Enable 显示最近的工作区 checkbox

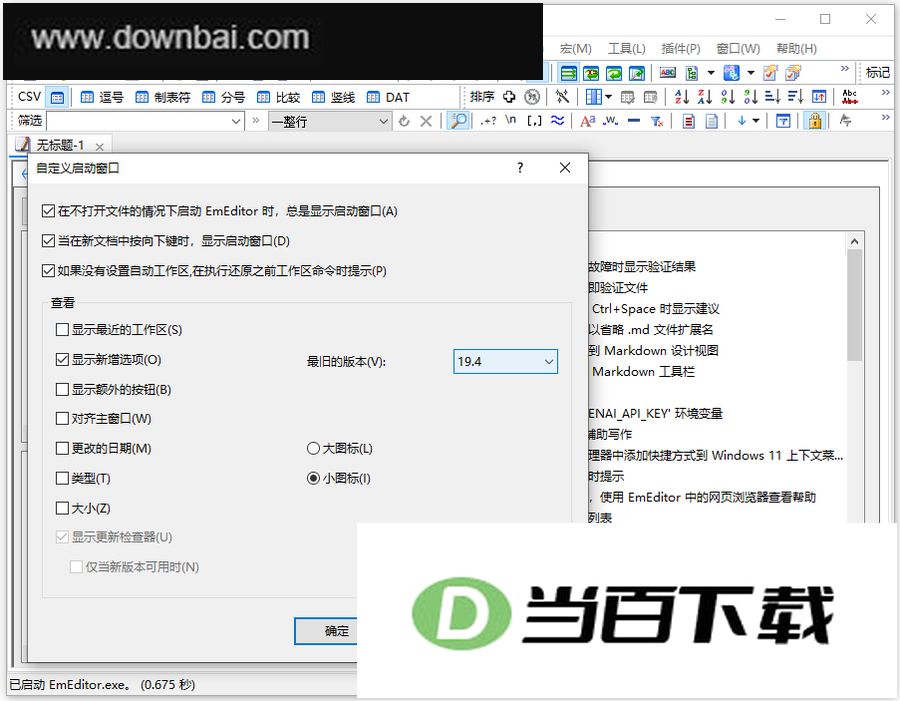pyautogui.click(x=62, y=330)
